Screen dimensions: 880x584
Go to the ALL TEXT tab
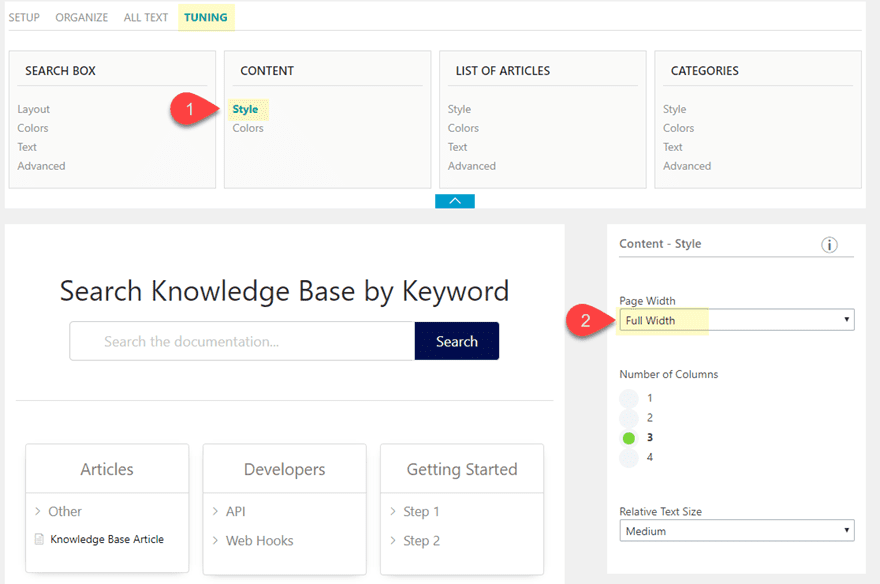(145, 17)
